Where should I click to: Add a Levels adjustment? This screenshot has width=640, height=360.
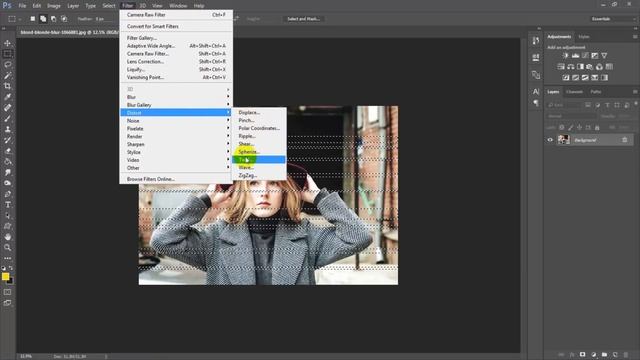pyautogui.click(x=575, y=56)
